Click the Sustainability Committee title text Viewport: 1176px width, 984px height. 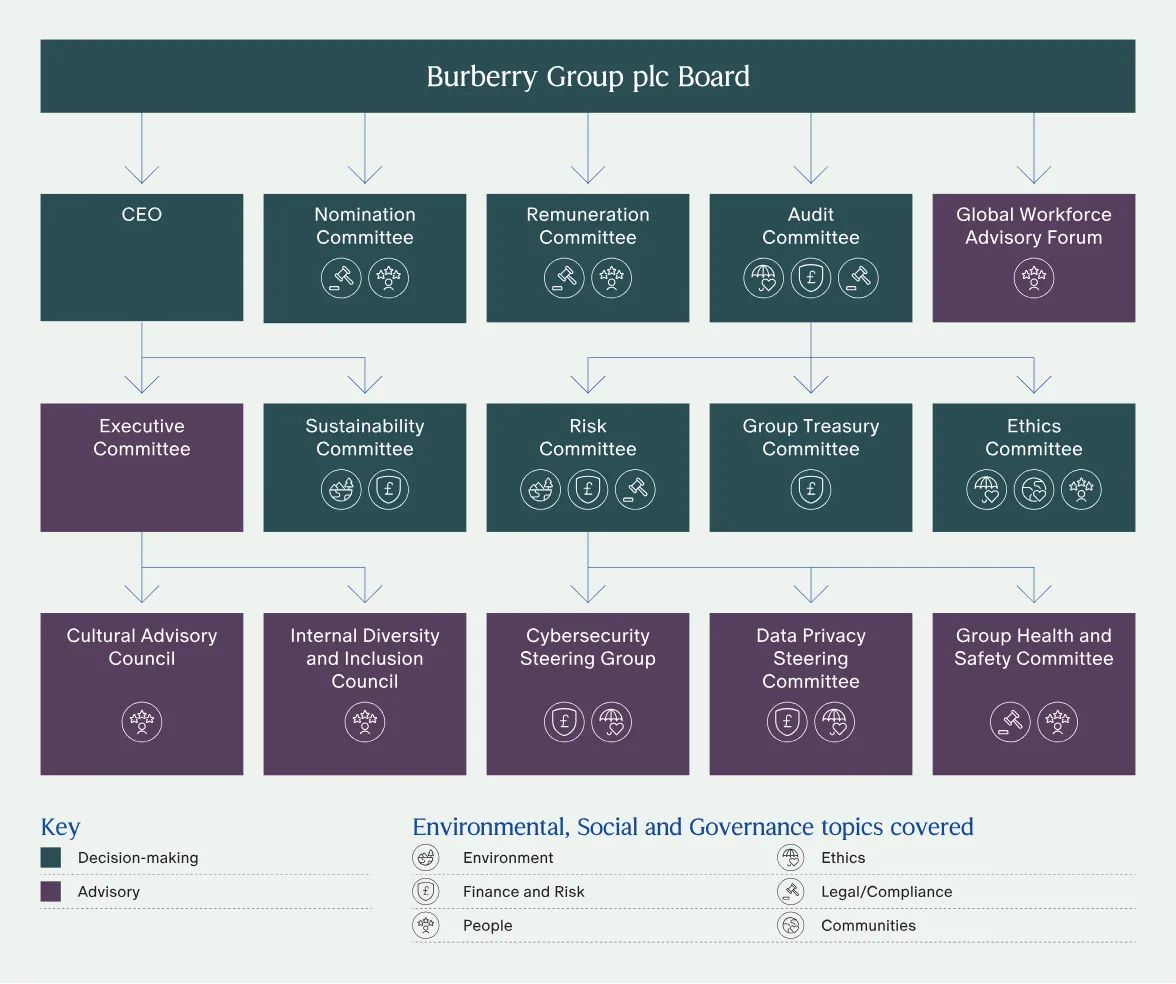[x=364, y=437]
